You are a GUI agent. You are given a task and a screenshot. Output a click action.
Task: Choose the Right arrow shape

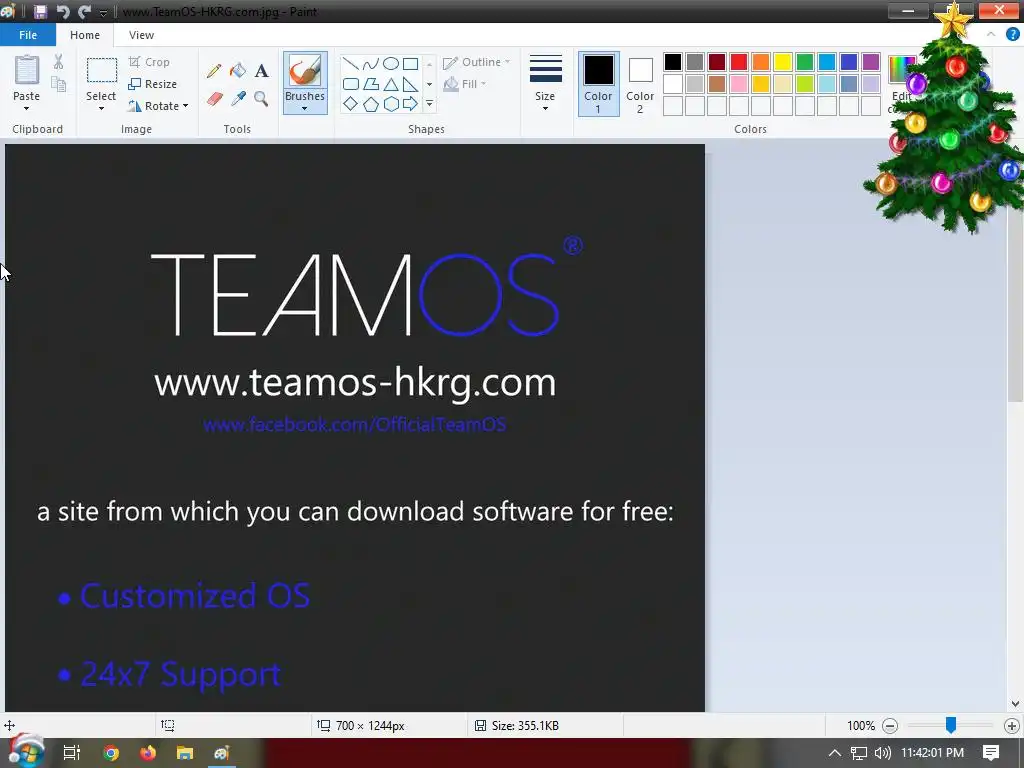[410, 104]
